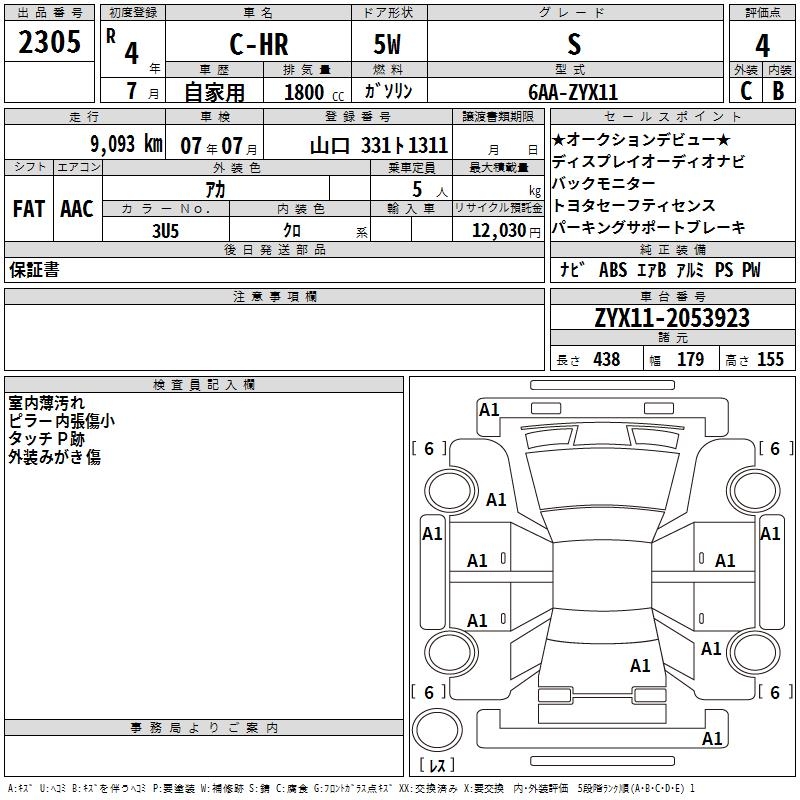Select registration number 山口 331ト1311
This screenshot has height=800, width=800.
click(379, 146)
